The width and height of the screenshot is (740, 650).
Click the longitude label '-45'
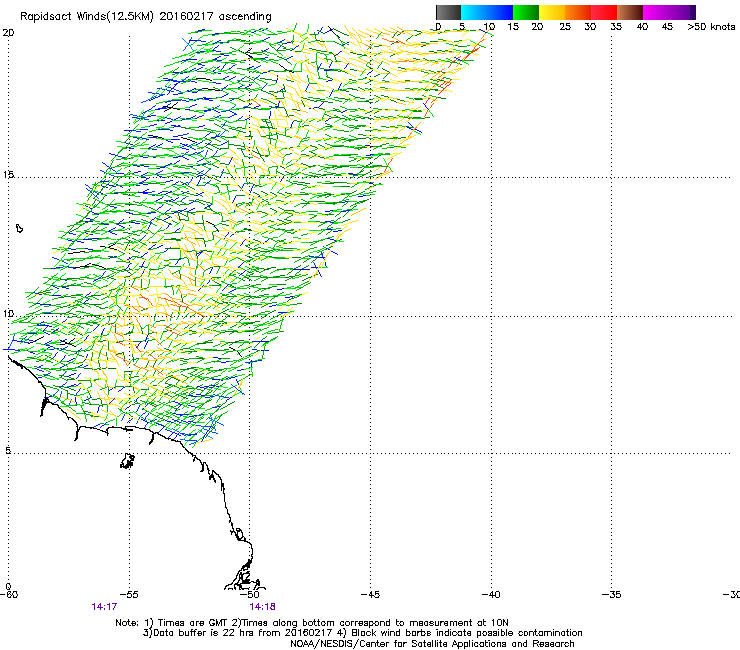coord(370,594)
